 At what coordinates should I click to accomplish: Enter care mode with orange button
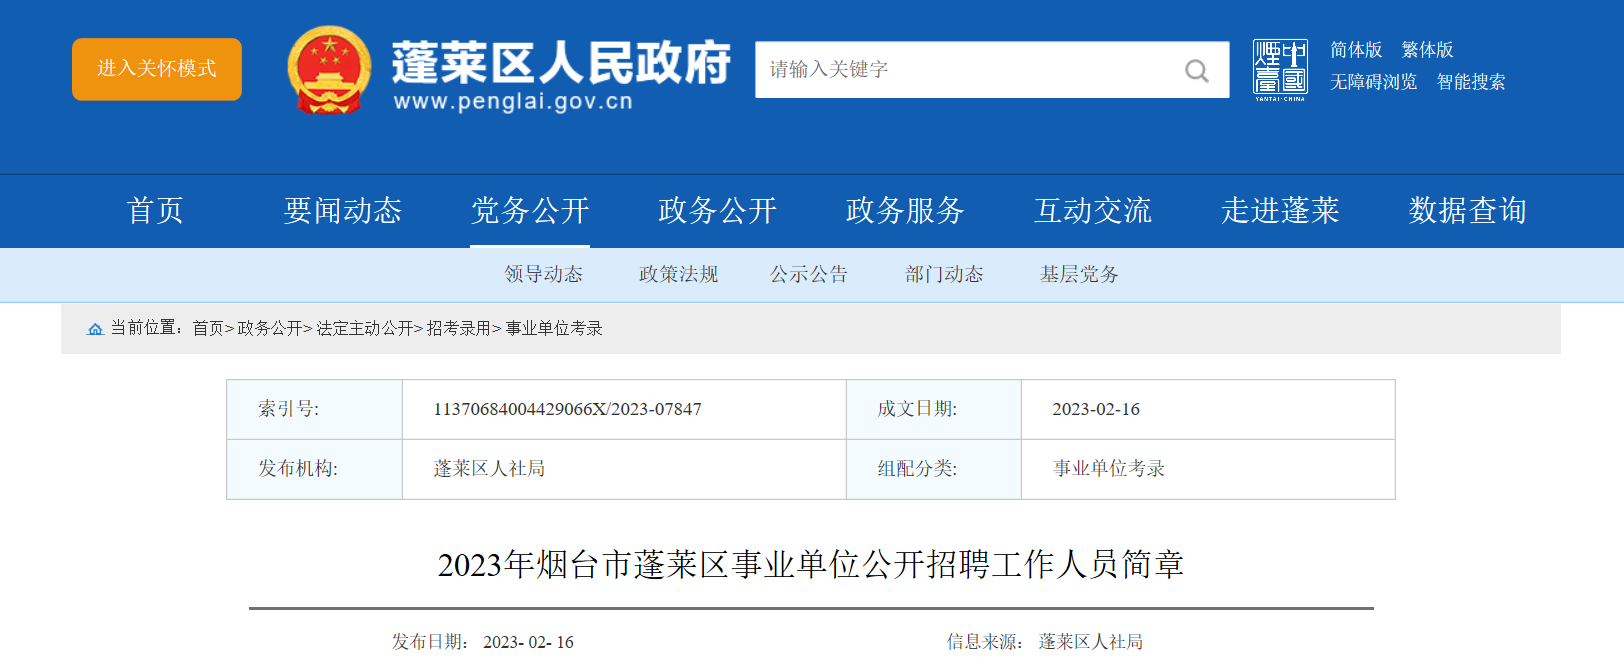(x=157, y=69)
